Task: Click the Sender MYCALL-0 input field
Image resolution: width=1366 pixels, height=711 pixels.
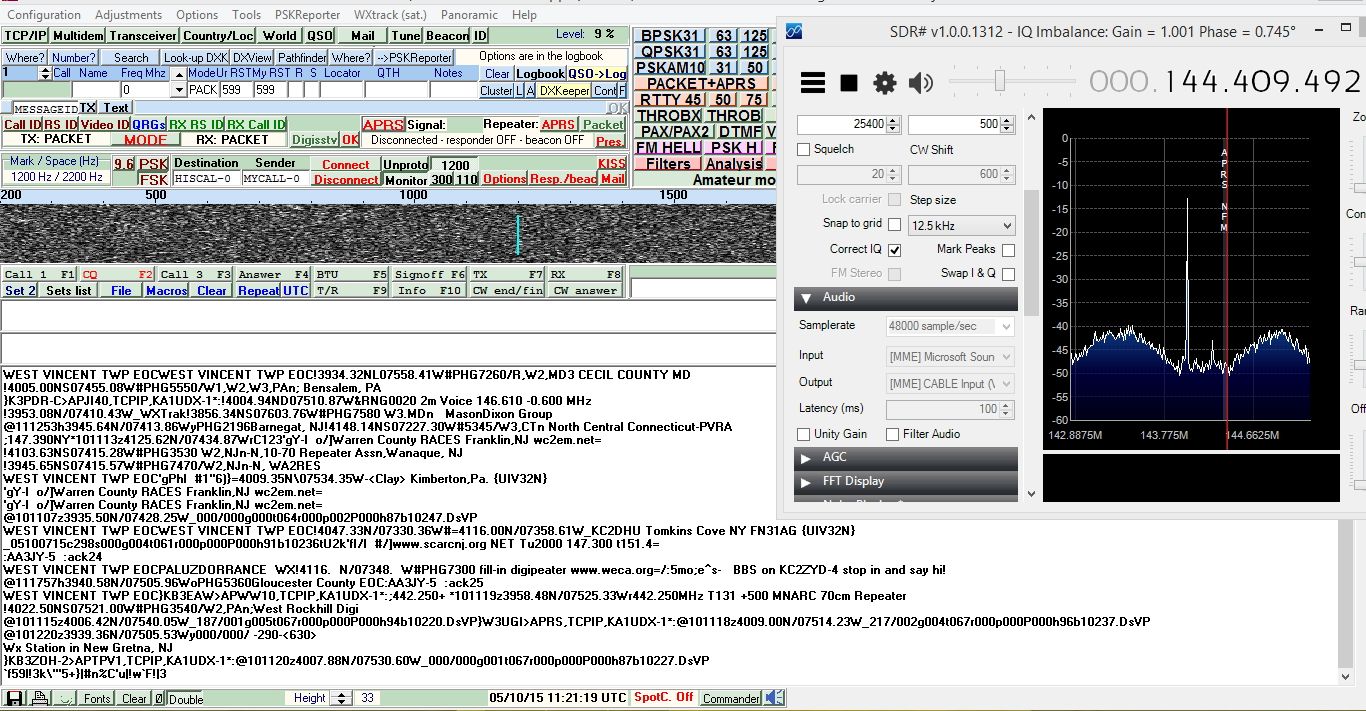Action: pyautogui.click(x=274, y=179)
